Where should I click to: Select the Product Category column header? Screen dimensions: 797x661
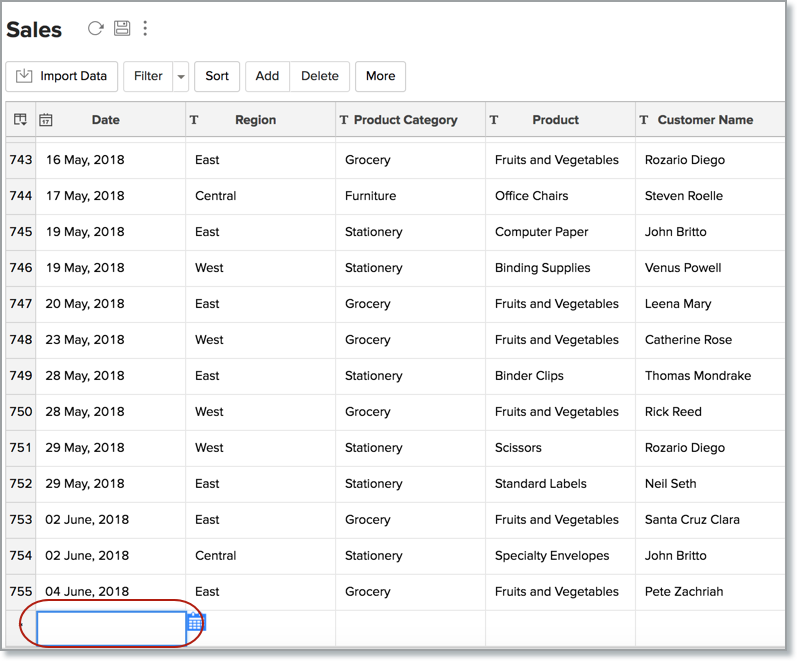[x=405, y=120]
